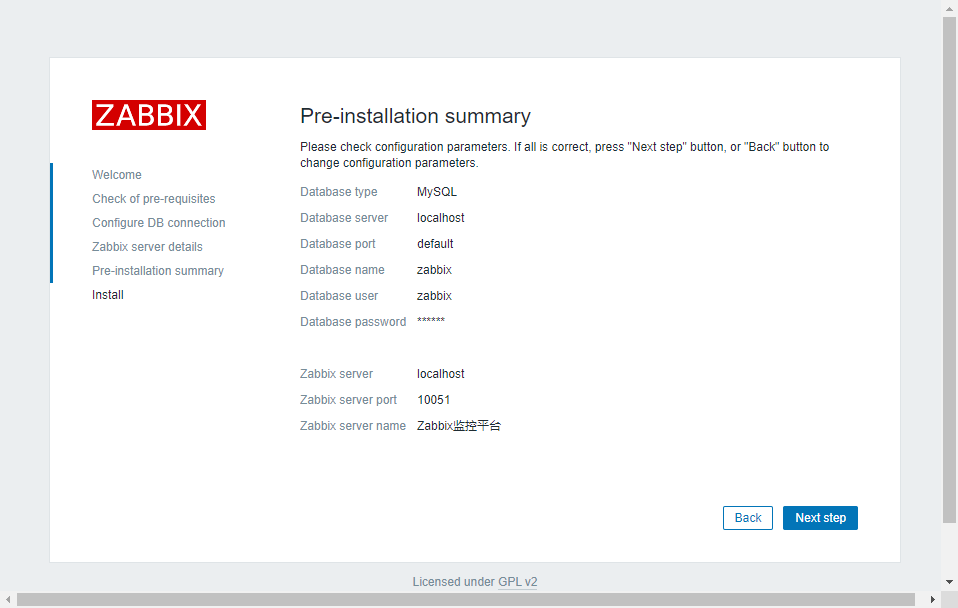Select Zabbix server details step
958x608 pixels.
click(x=147, y=247)
